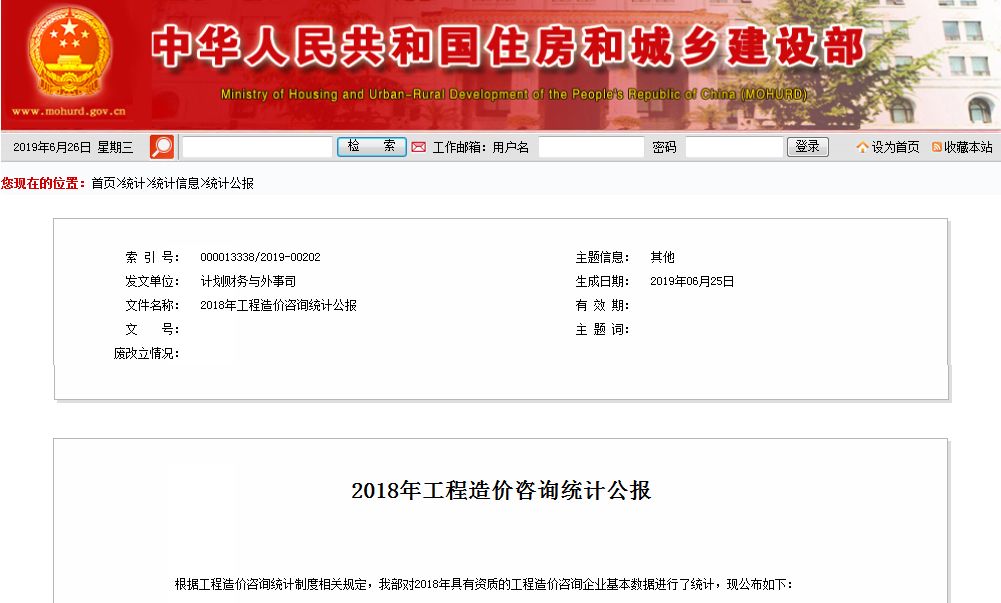Focus the site search input field
Image resolution: width=1001 pixels, height=603 pixels.
[x=257, y=147]
